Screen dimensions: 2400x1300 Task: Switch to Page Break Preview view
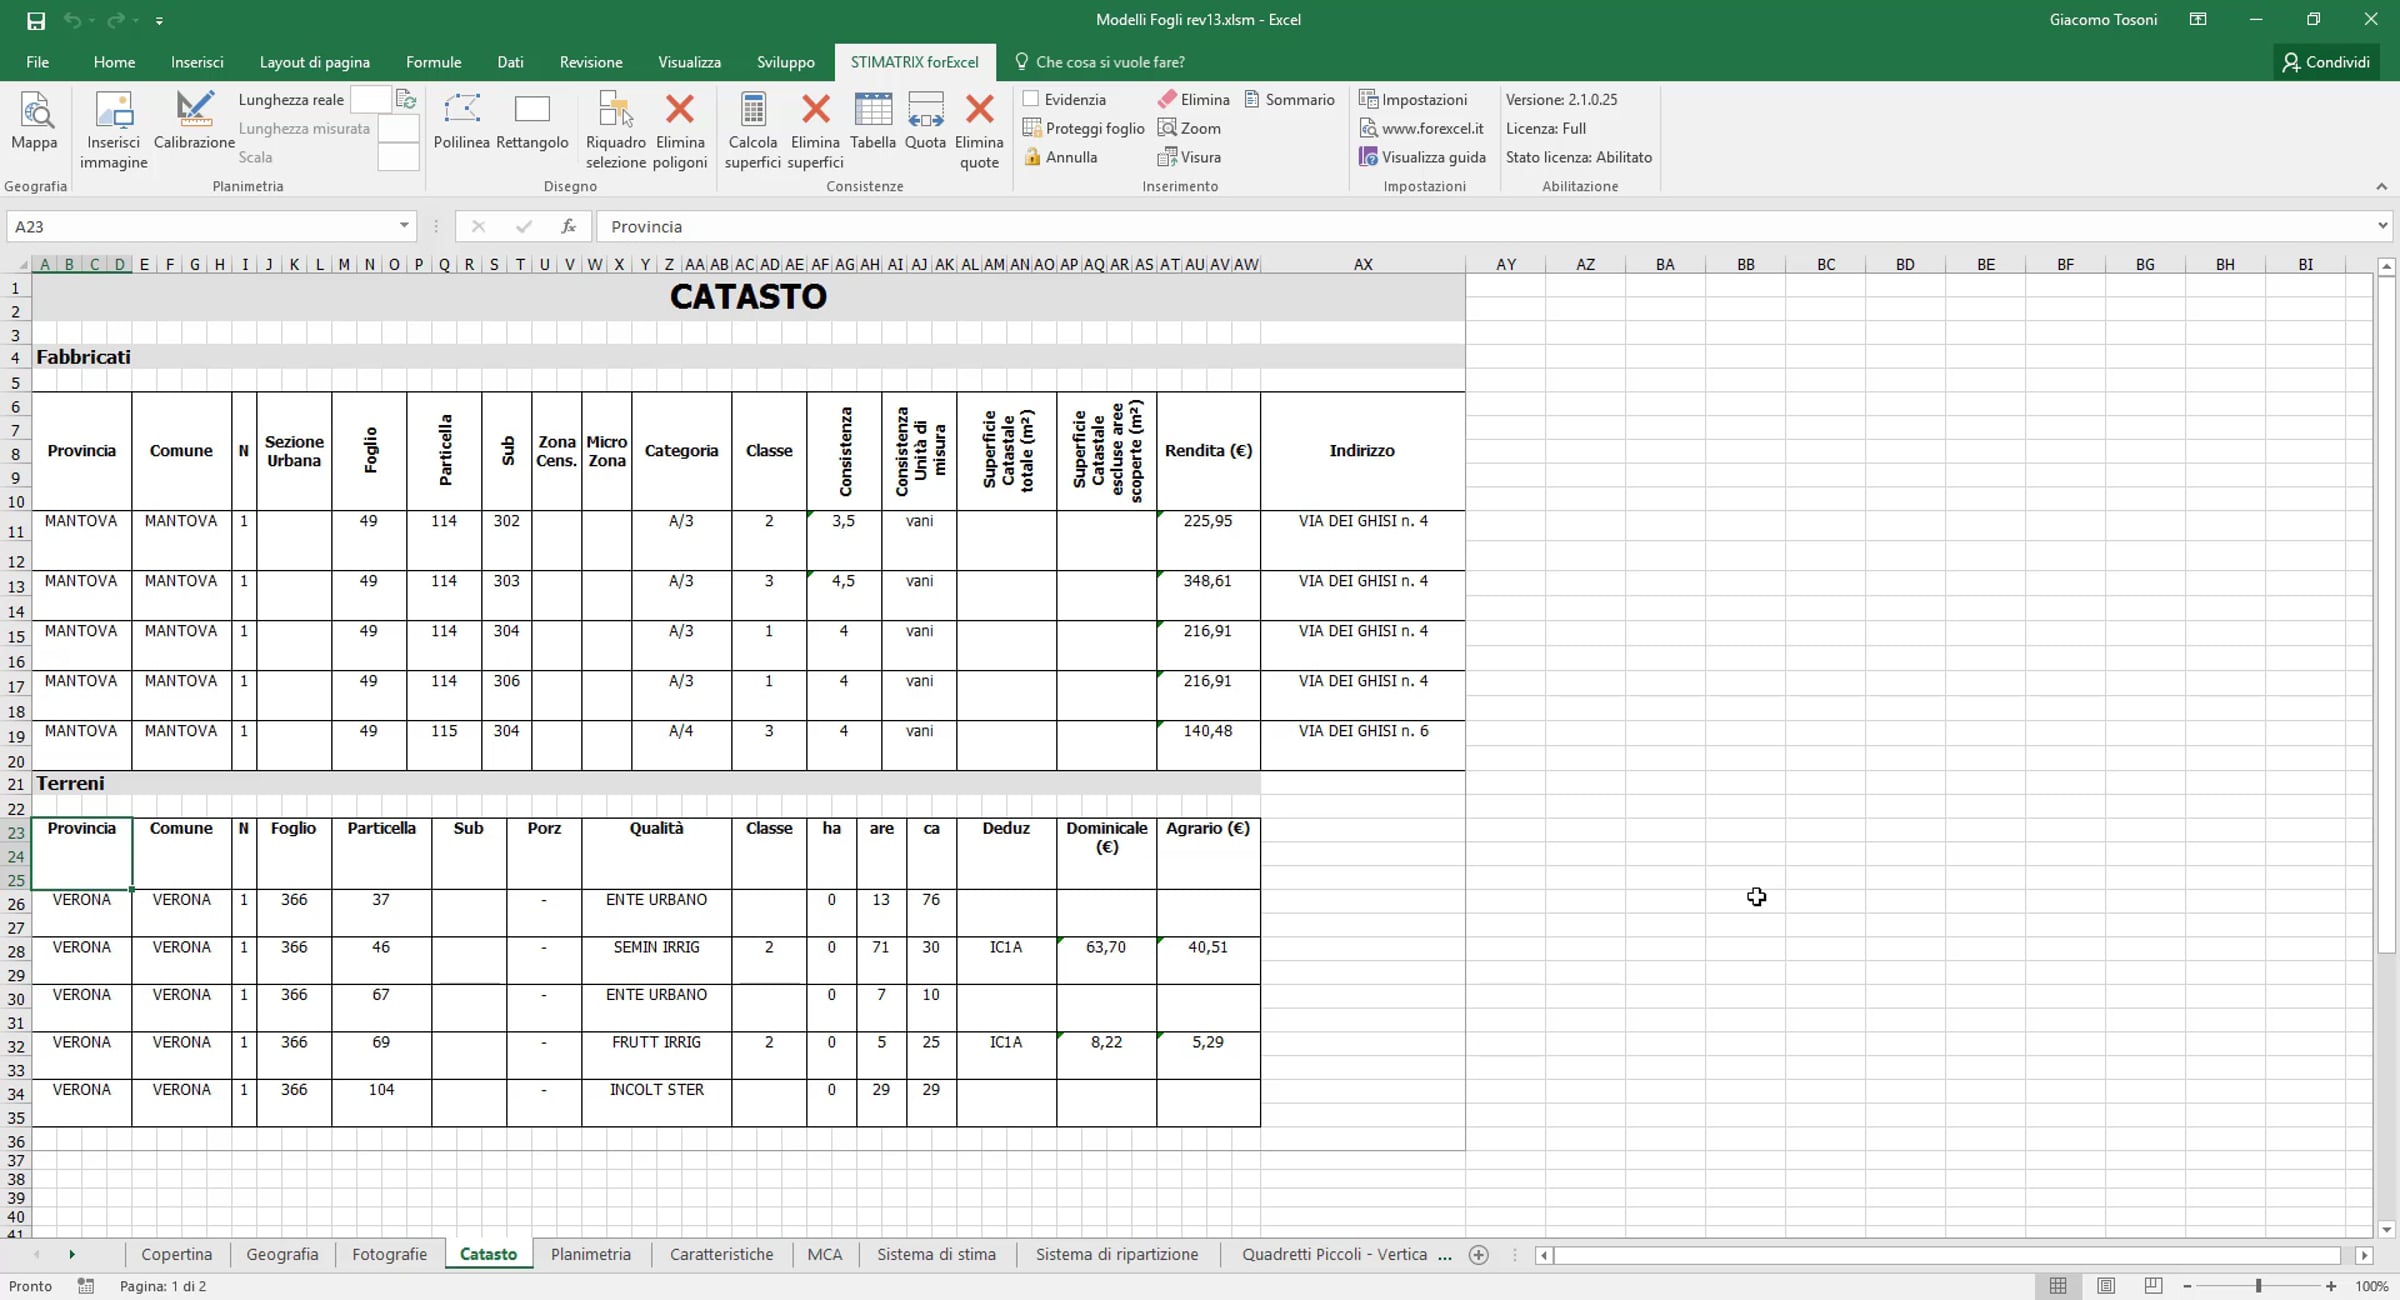tap(2154, 1286)
